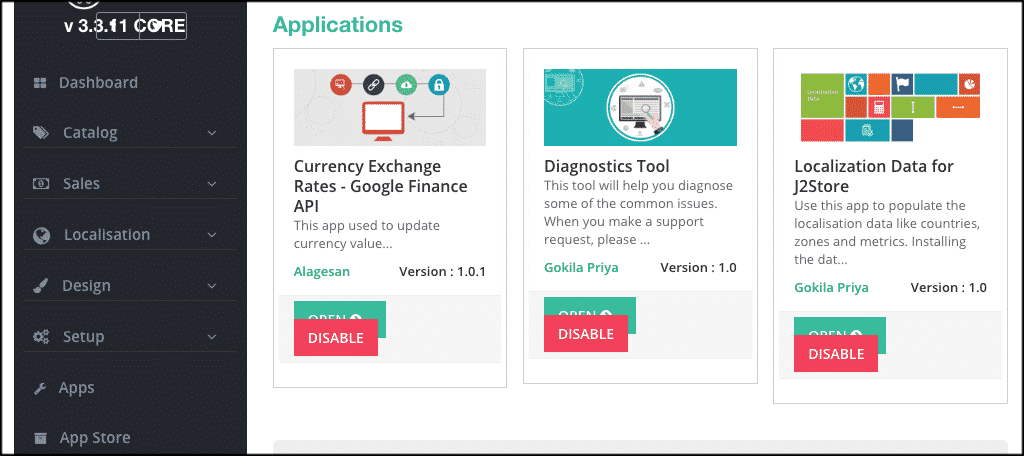Click the Currency Exchange Rates title
Screen dimensions: 1024x456
click(x=381, y=186)
